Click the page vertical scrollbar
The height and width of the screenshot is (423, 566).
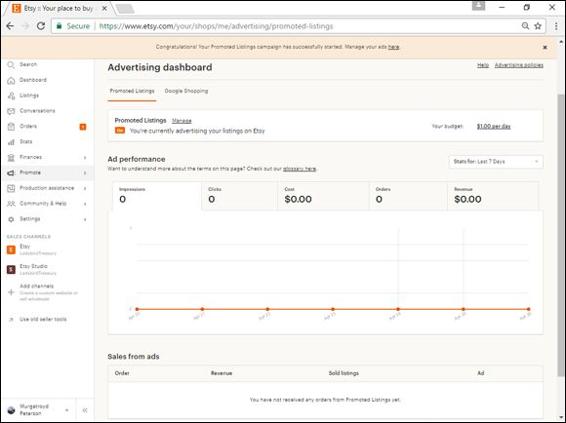click(561, 235)
